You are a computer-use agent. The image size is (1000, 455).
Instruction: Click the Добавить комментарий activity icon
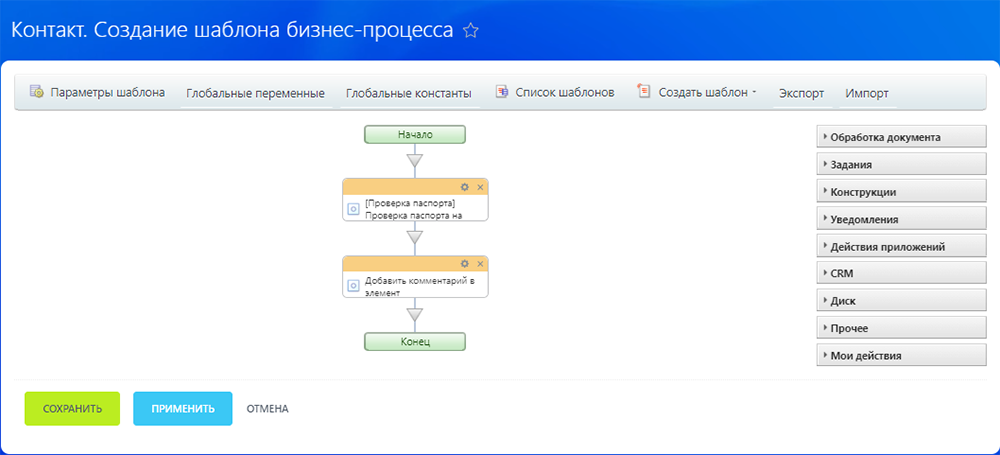tap(353, 286)
